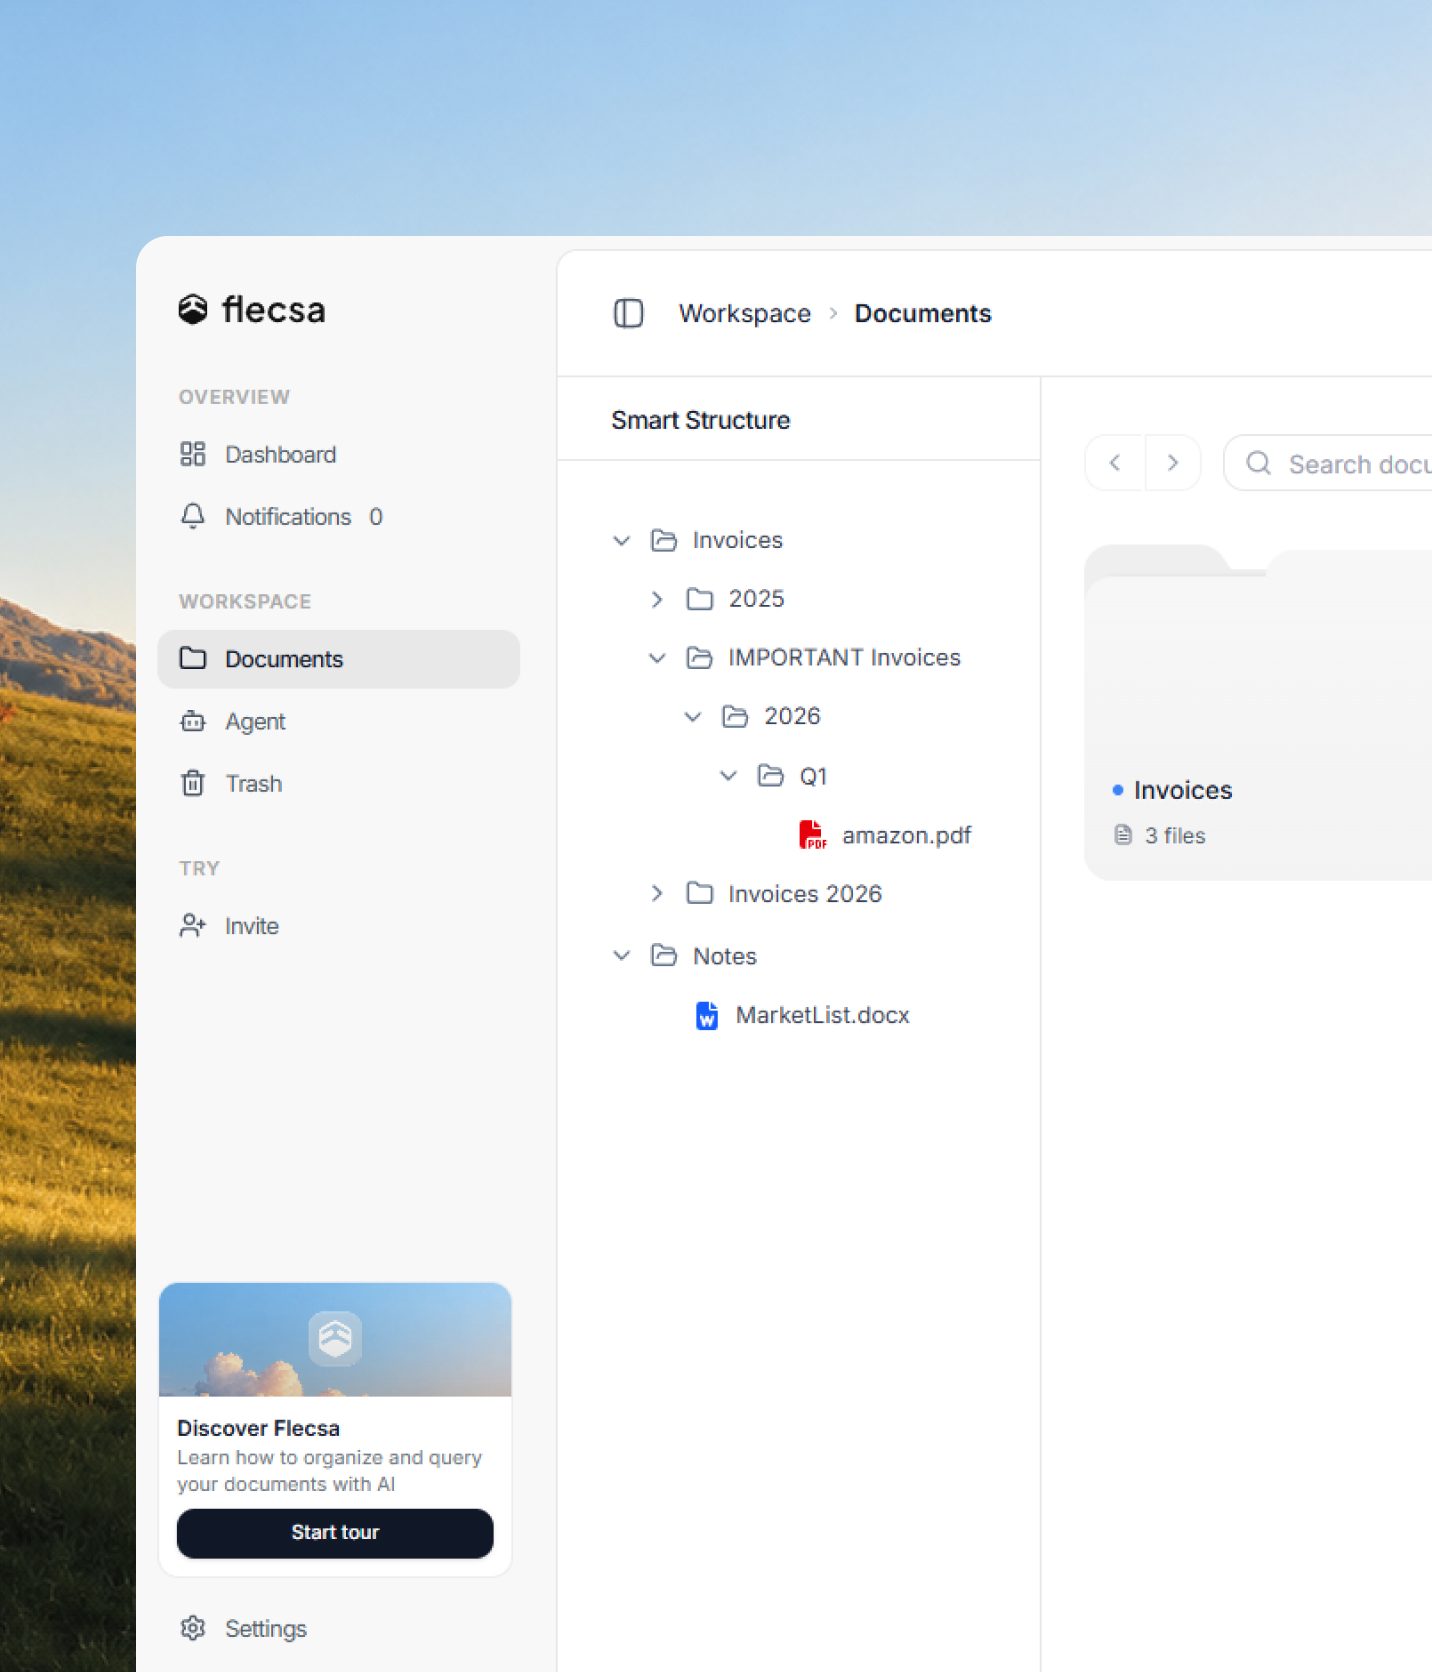
Task: Expand the 2025 folder chevron
Action: click(x=657, y=598)
